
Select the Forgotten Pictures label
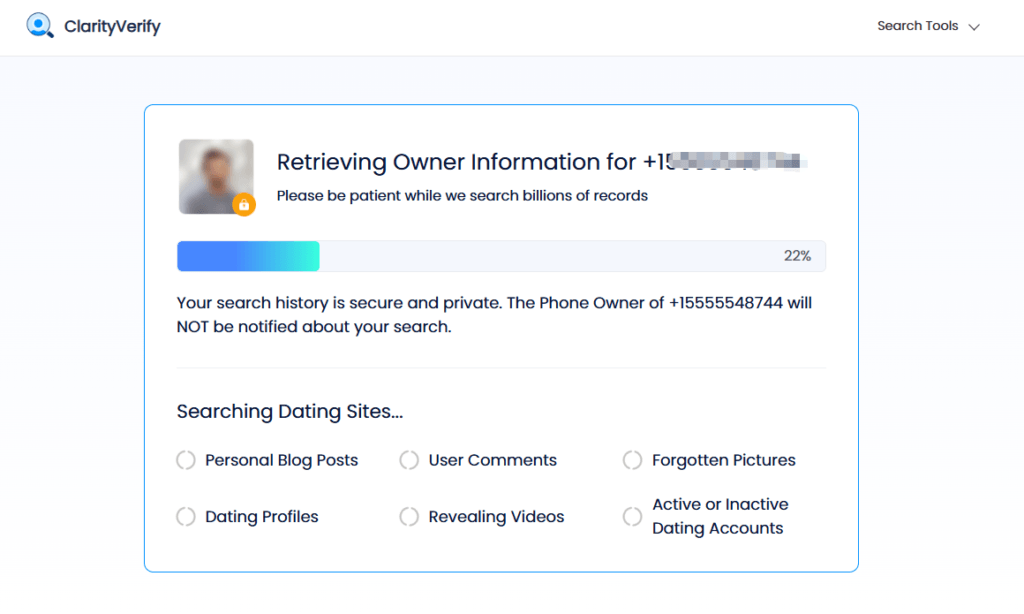[x=724, y=460]
